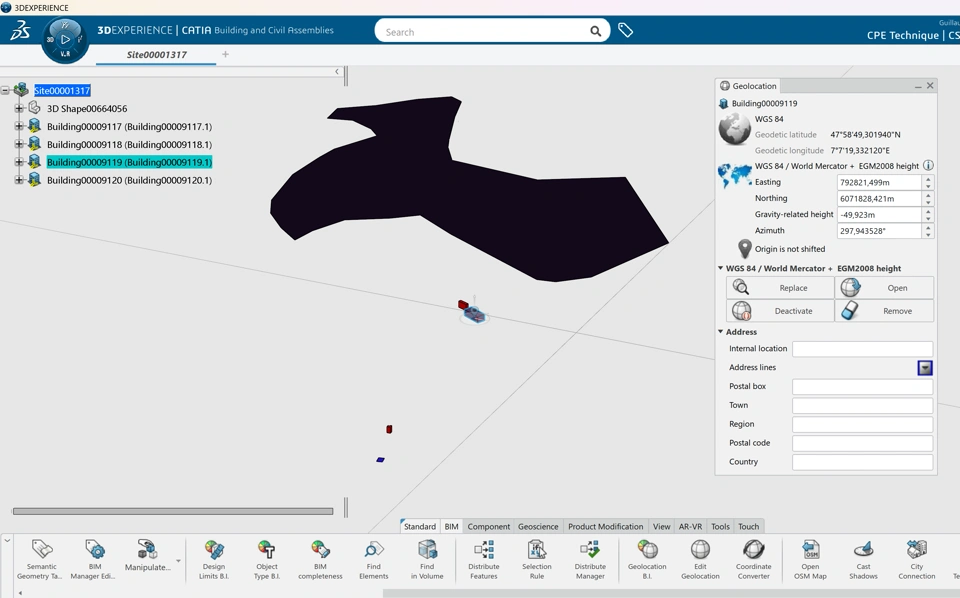Run BIM completeness check

(320, 559)
